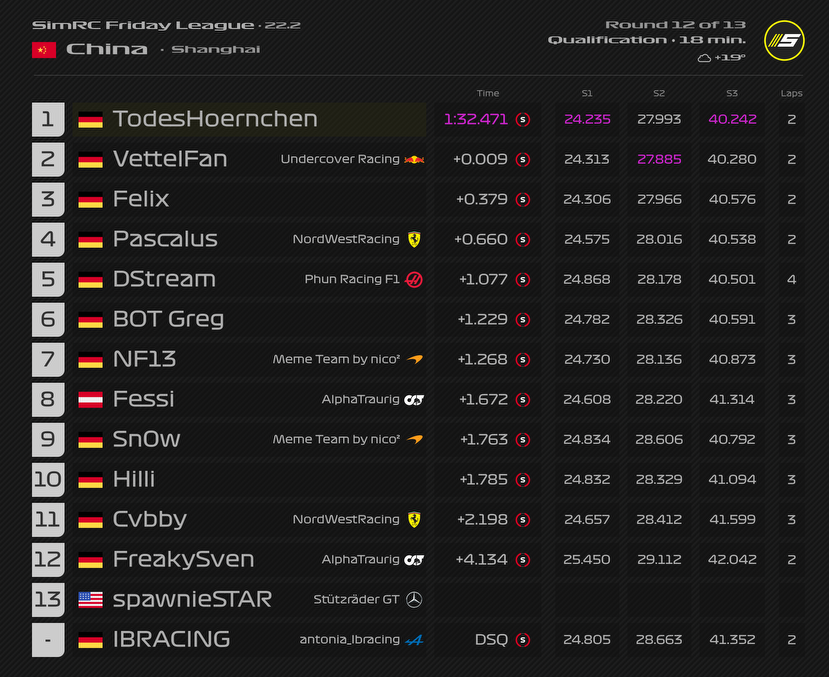Click the AlphaTauri logo in Fessi's row
Image resolution: width=829 pixels, height=677 pixels.
414,399
